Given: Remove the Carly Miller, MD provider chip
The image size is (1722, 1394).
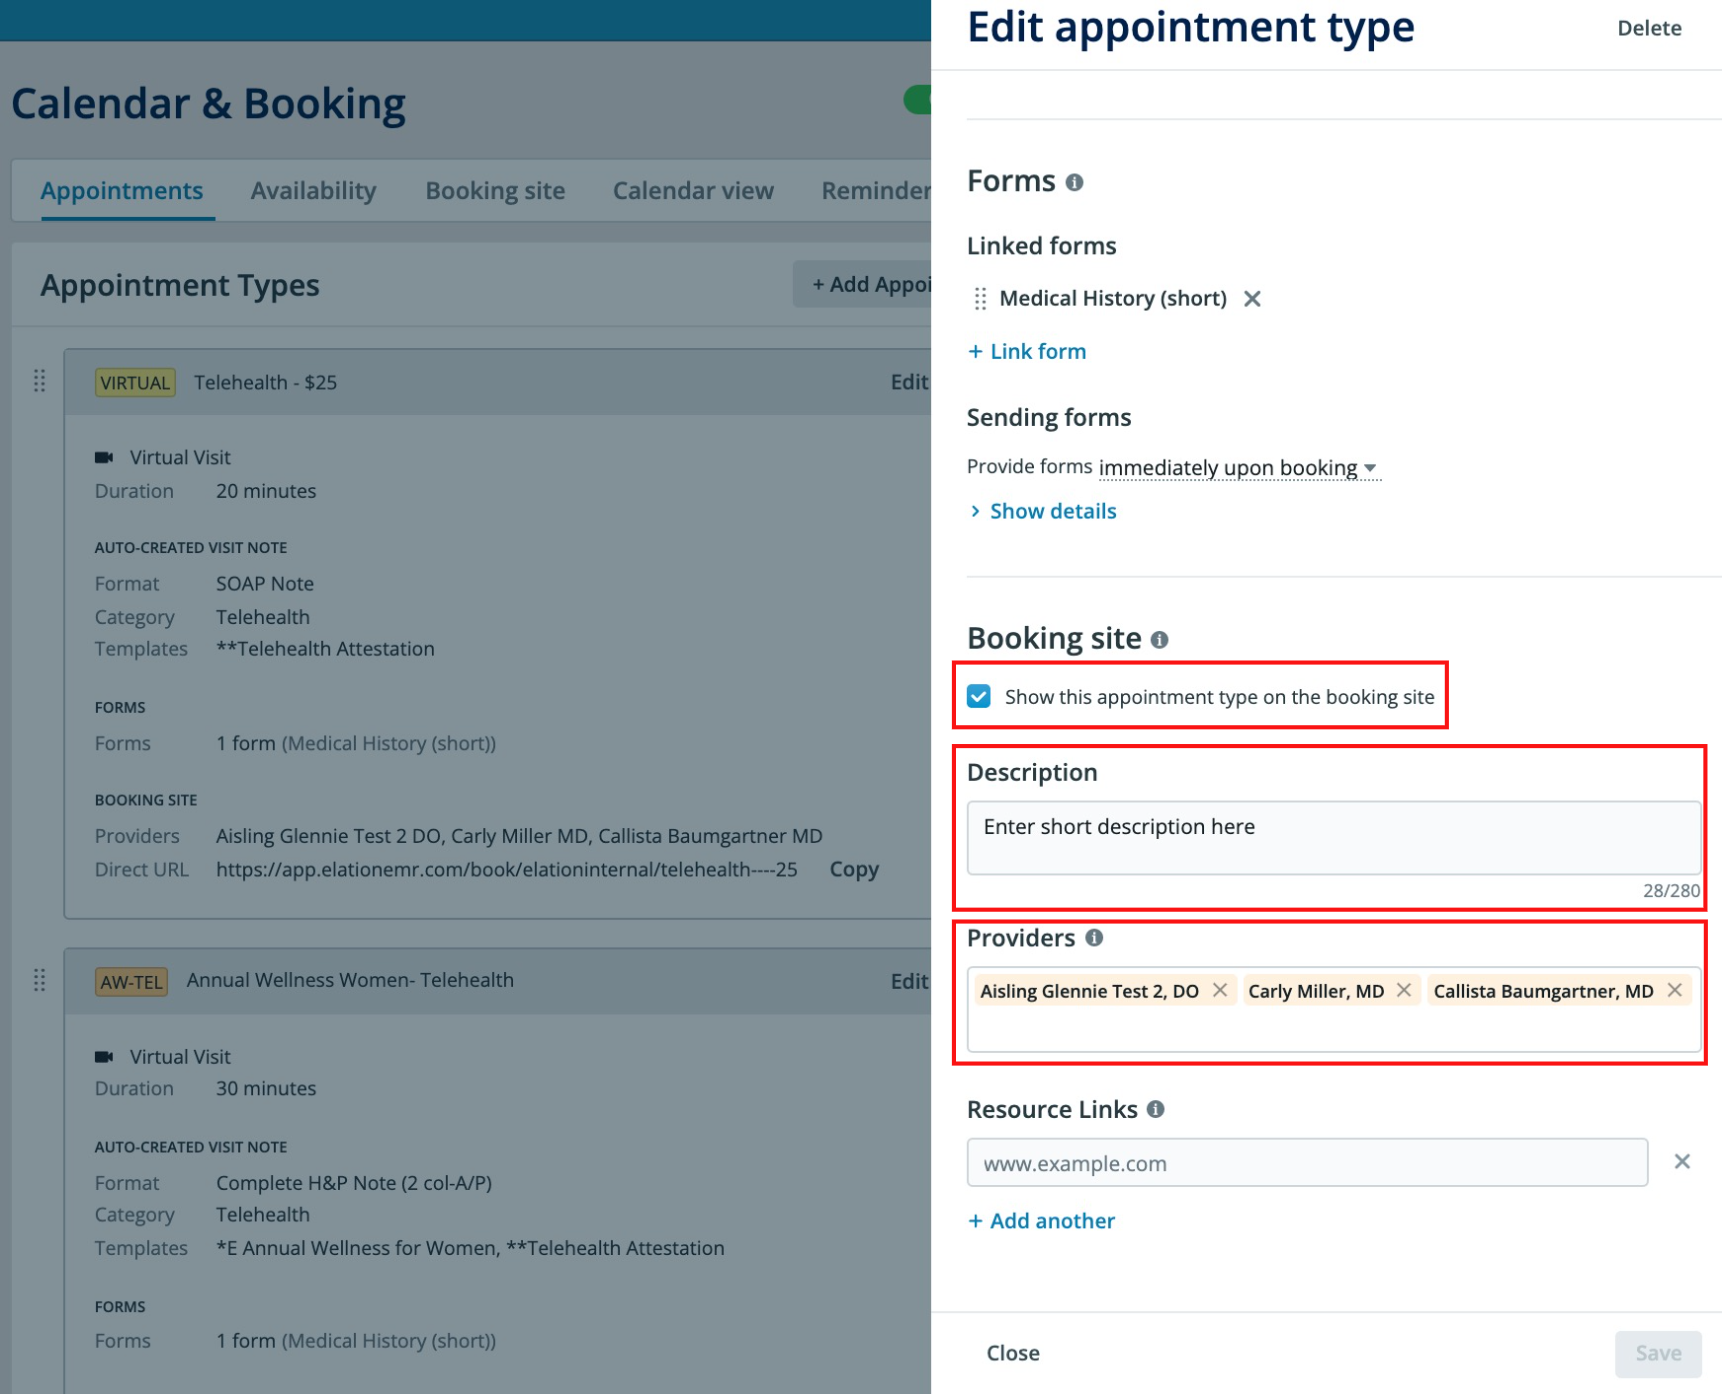Looking at the screenshot, I should (x=1404, y=990).
